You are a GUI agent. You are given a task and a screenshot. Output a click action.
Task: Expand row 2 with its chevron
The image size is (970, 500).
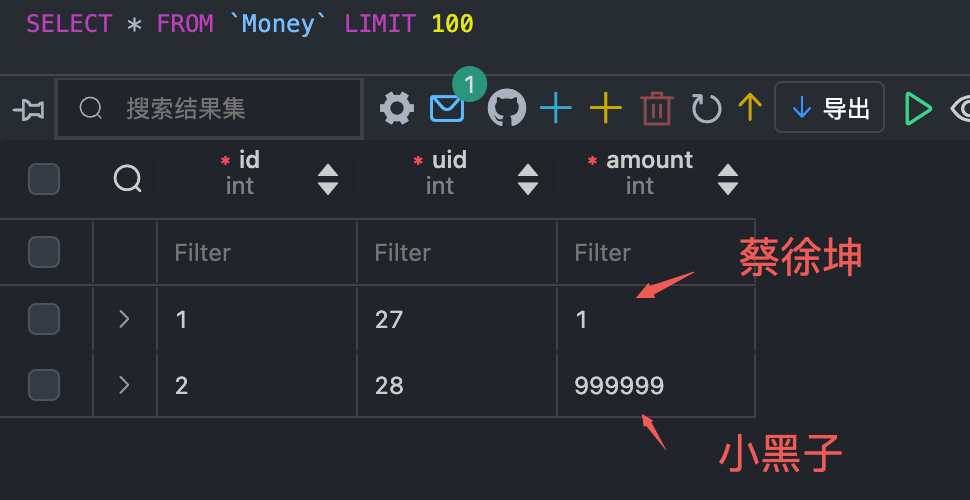(124, 385)
